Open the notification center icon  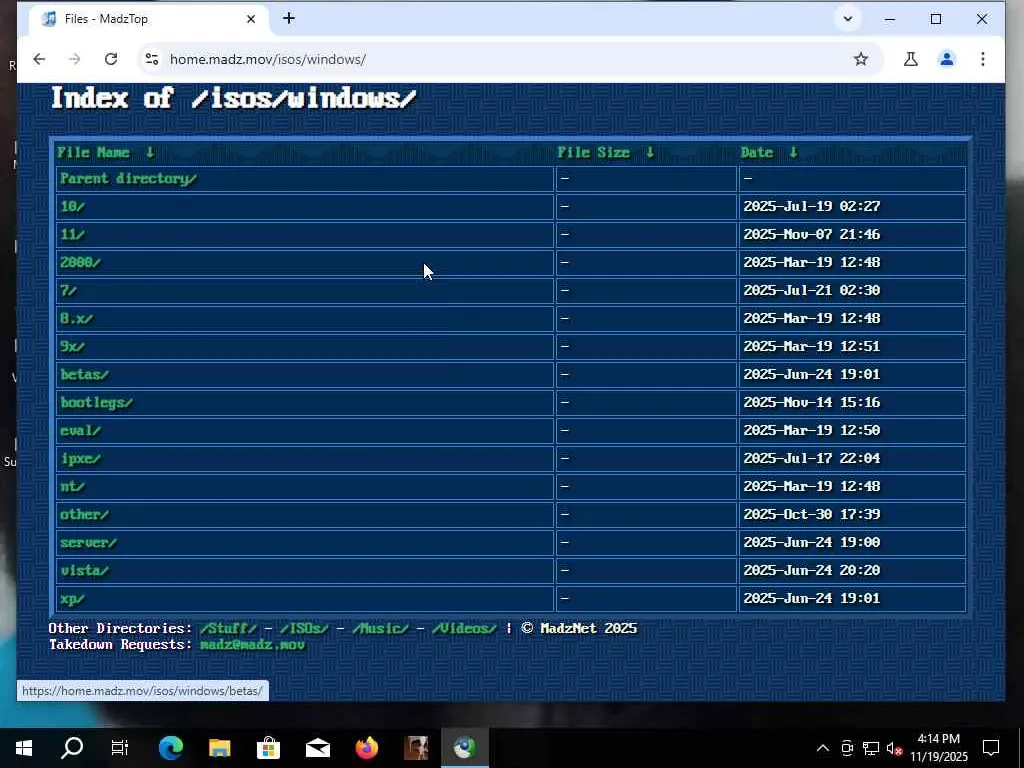click(991, 748)
